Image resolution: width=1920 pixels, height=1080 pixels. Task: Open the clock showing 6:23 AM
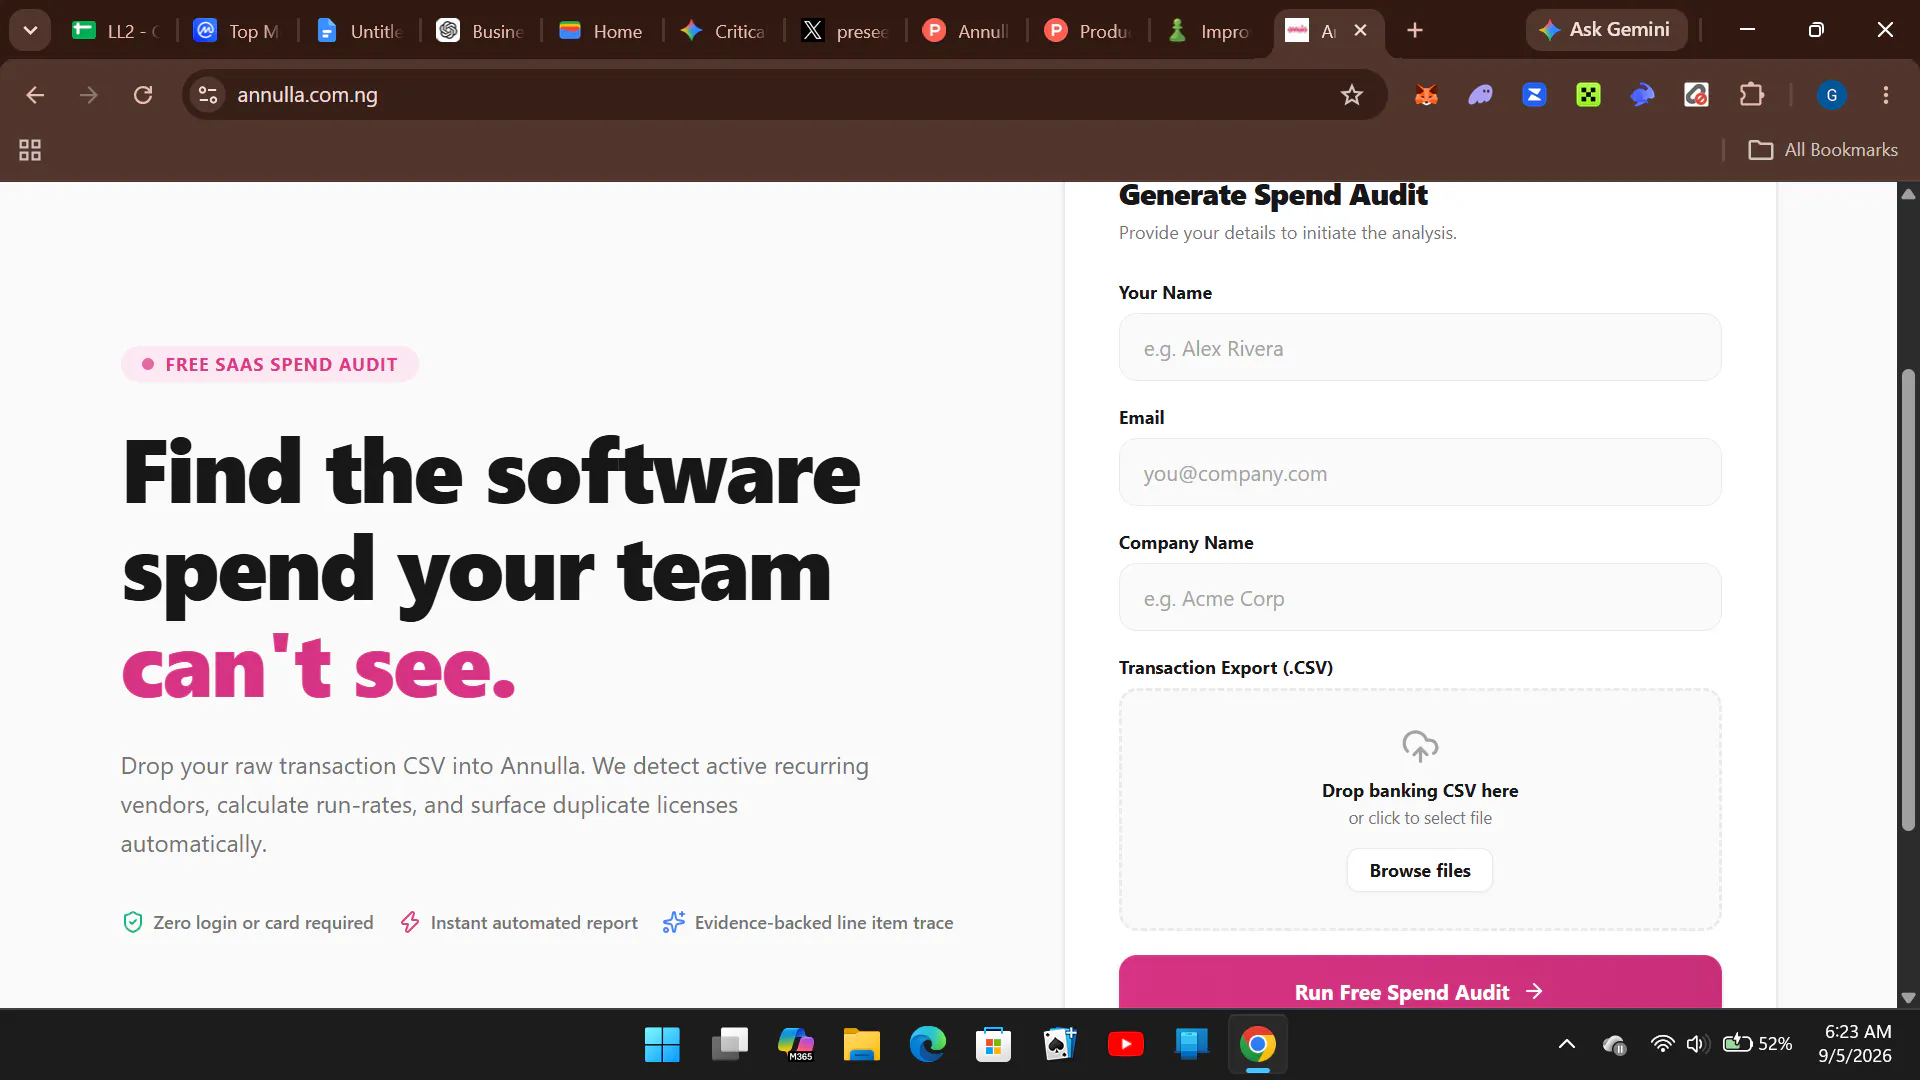coord(1856,1044)
